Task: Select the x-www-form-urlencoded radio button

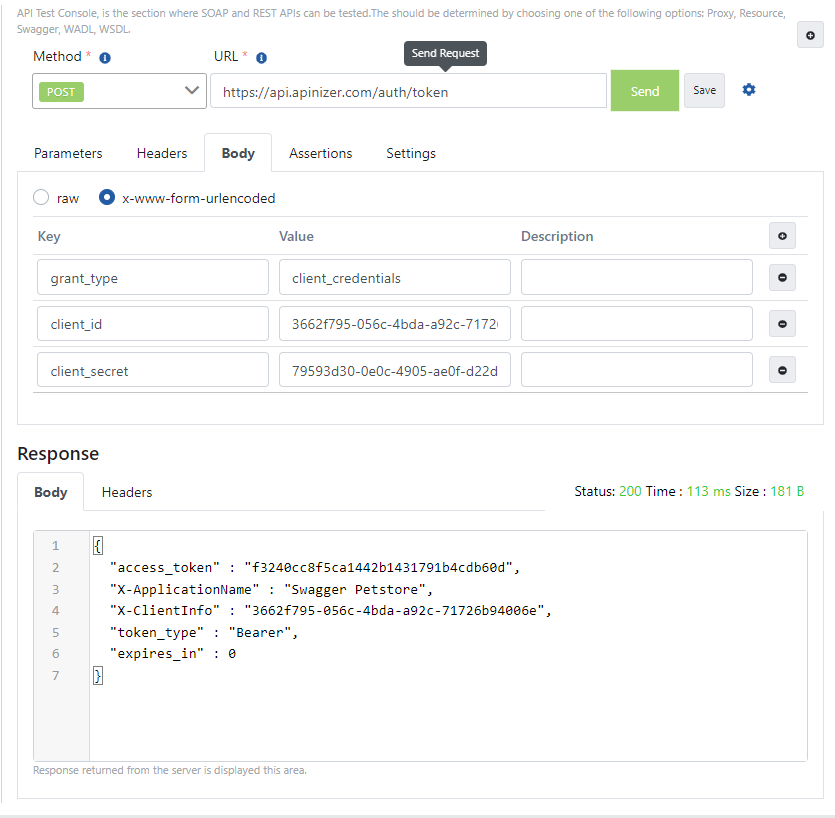Action: pyautogui.click(x=107, y=198)
